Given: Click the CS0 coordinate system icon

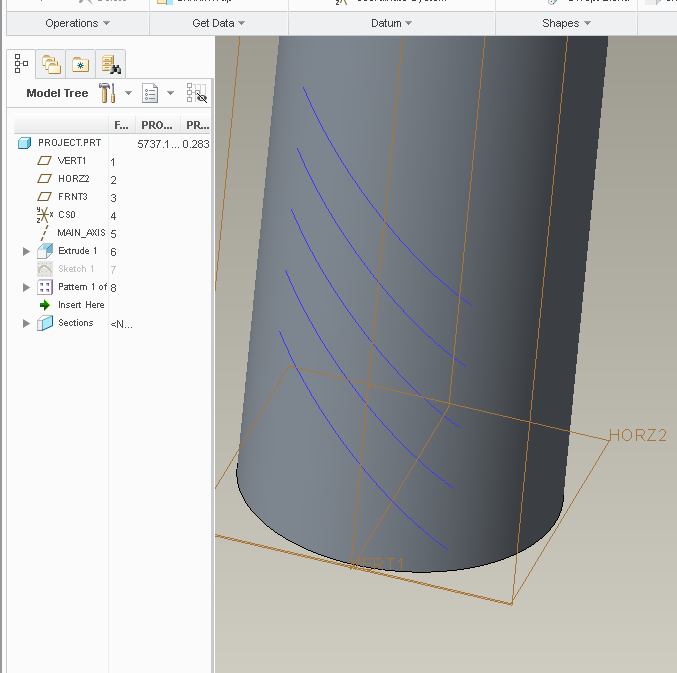Looking at the screenshot, I should pyautogui.click(x=44, y=215).
